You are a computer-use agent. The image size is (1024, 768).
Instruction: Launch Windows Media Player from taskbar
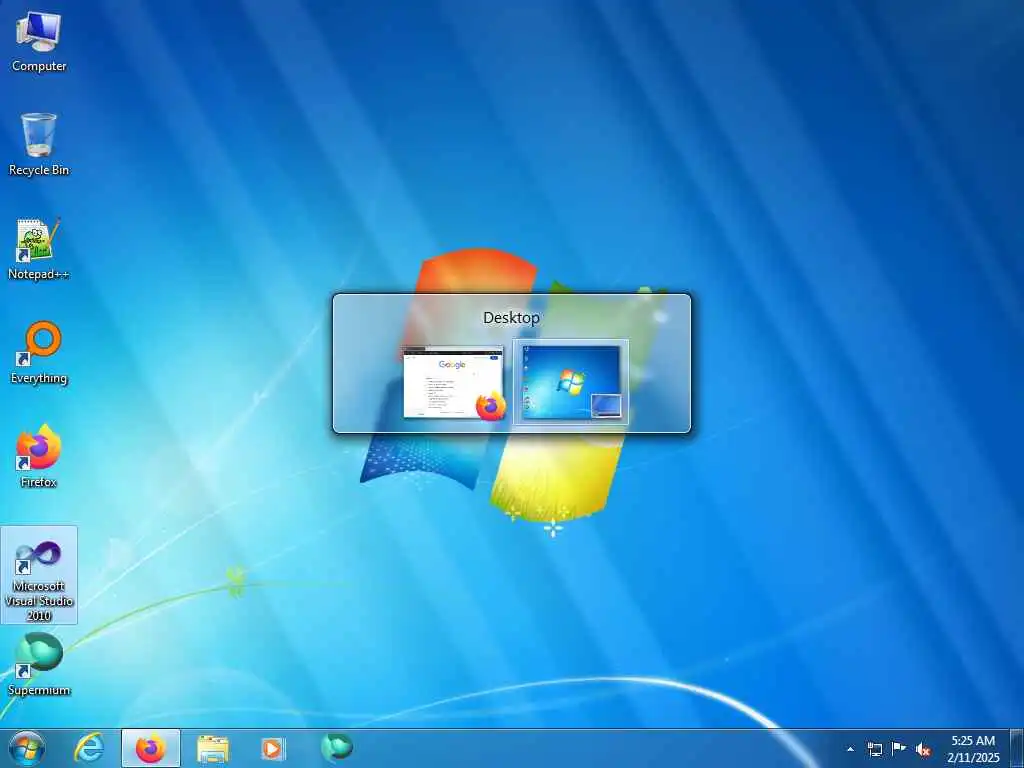tap(272, 748)
